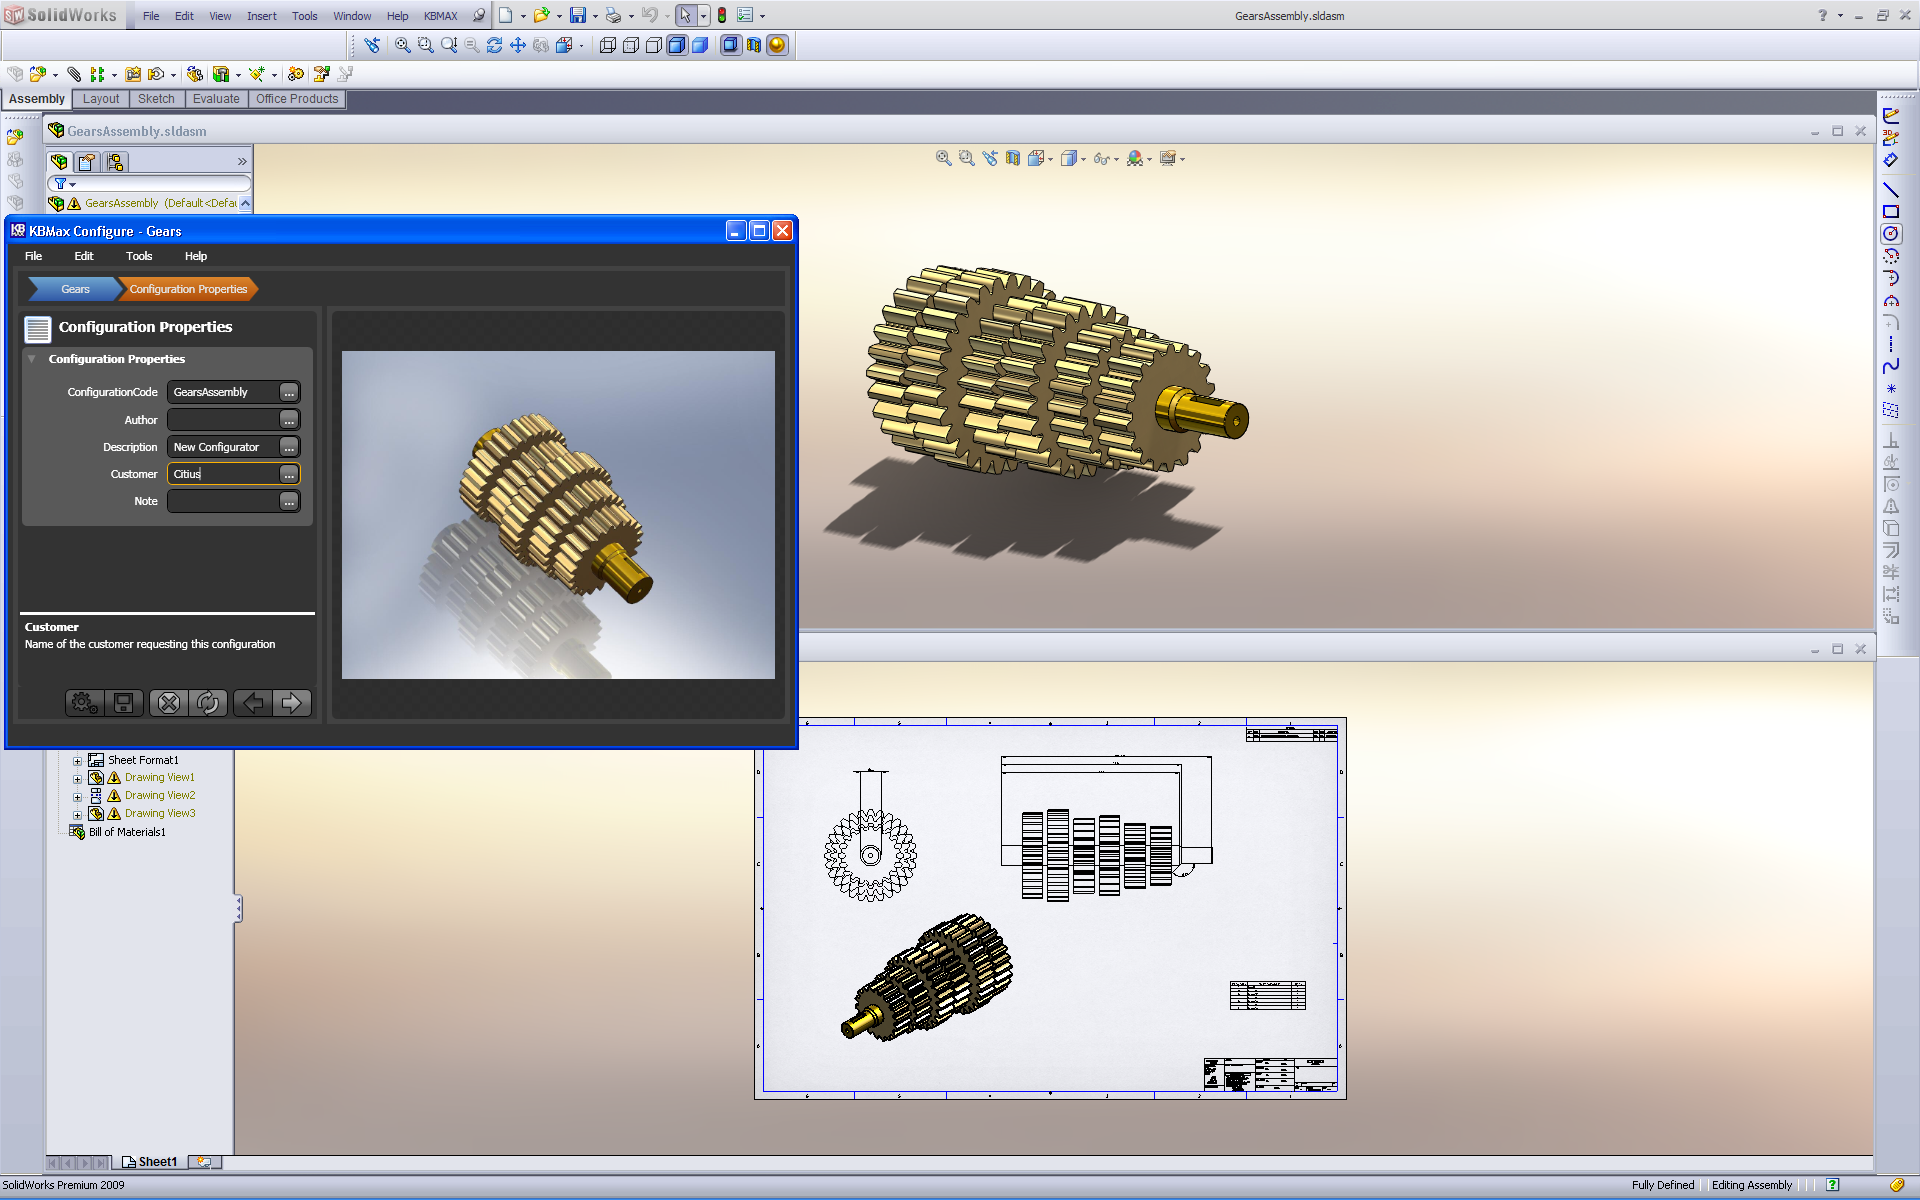
Task: Select the Configuration Properties tab
Action: click(187, 289)
